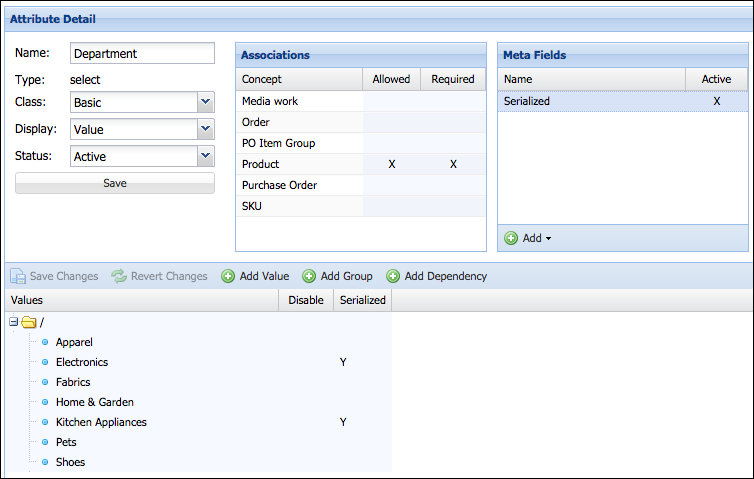The width and height of the screenshot is (754, 479).
Task: Click the bullet icon beside Fabrics
Action: pos(45,382)
